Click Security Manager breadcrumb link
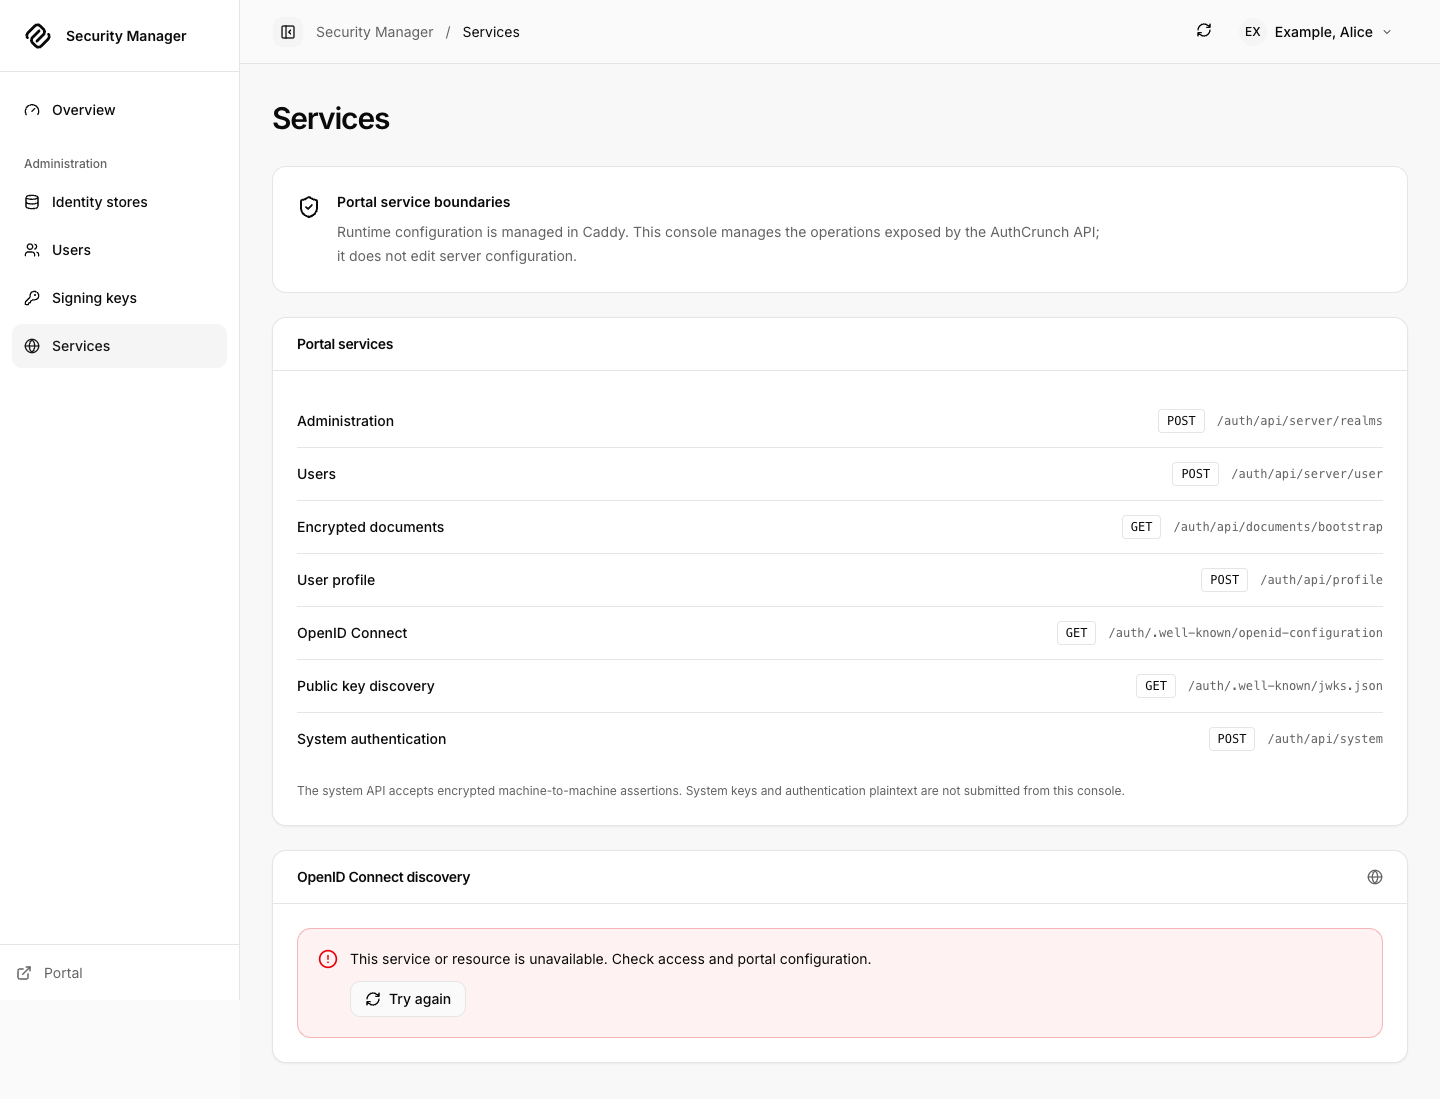The image size is (1440, 1099). tap(375, 32)
